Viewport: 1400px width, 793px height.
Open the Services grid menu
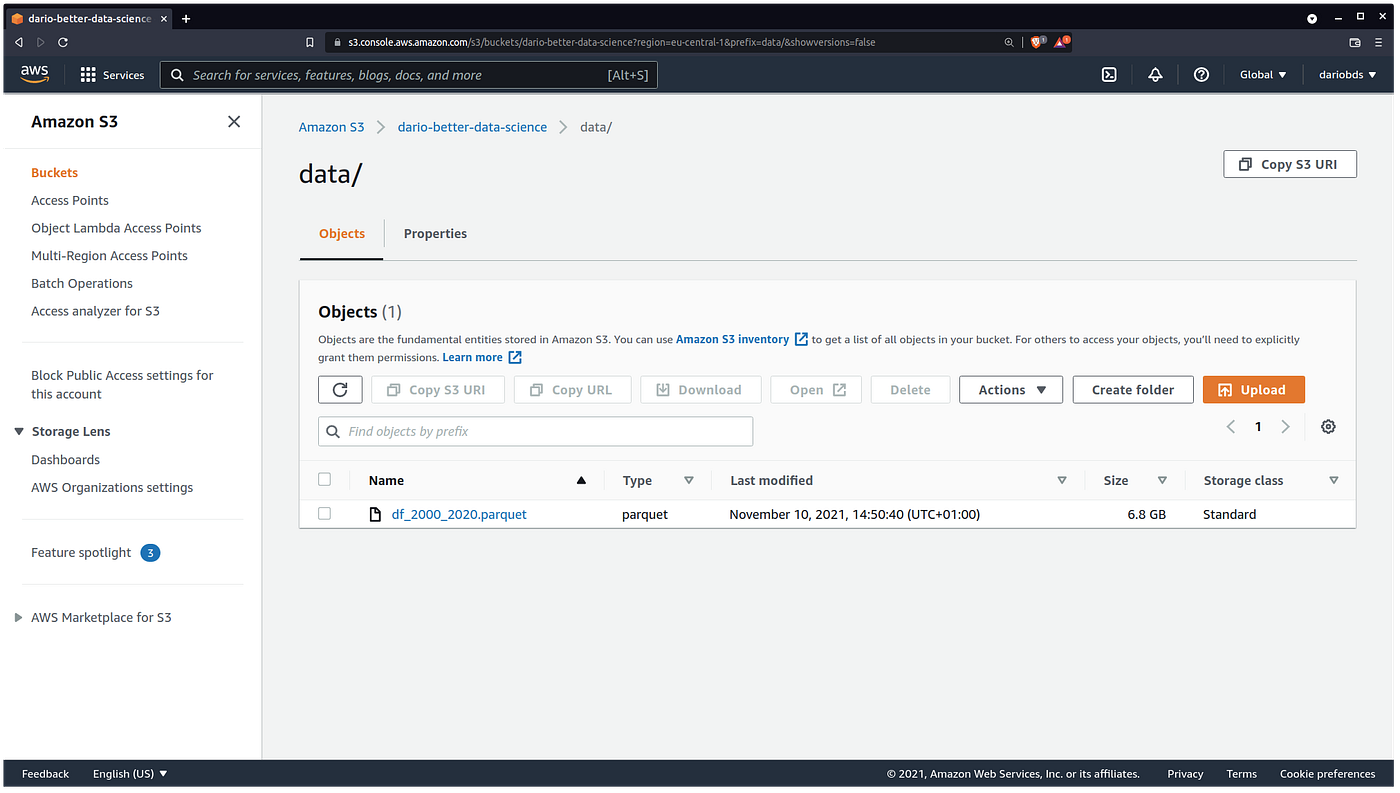112,74
